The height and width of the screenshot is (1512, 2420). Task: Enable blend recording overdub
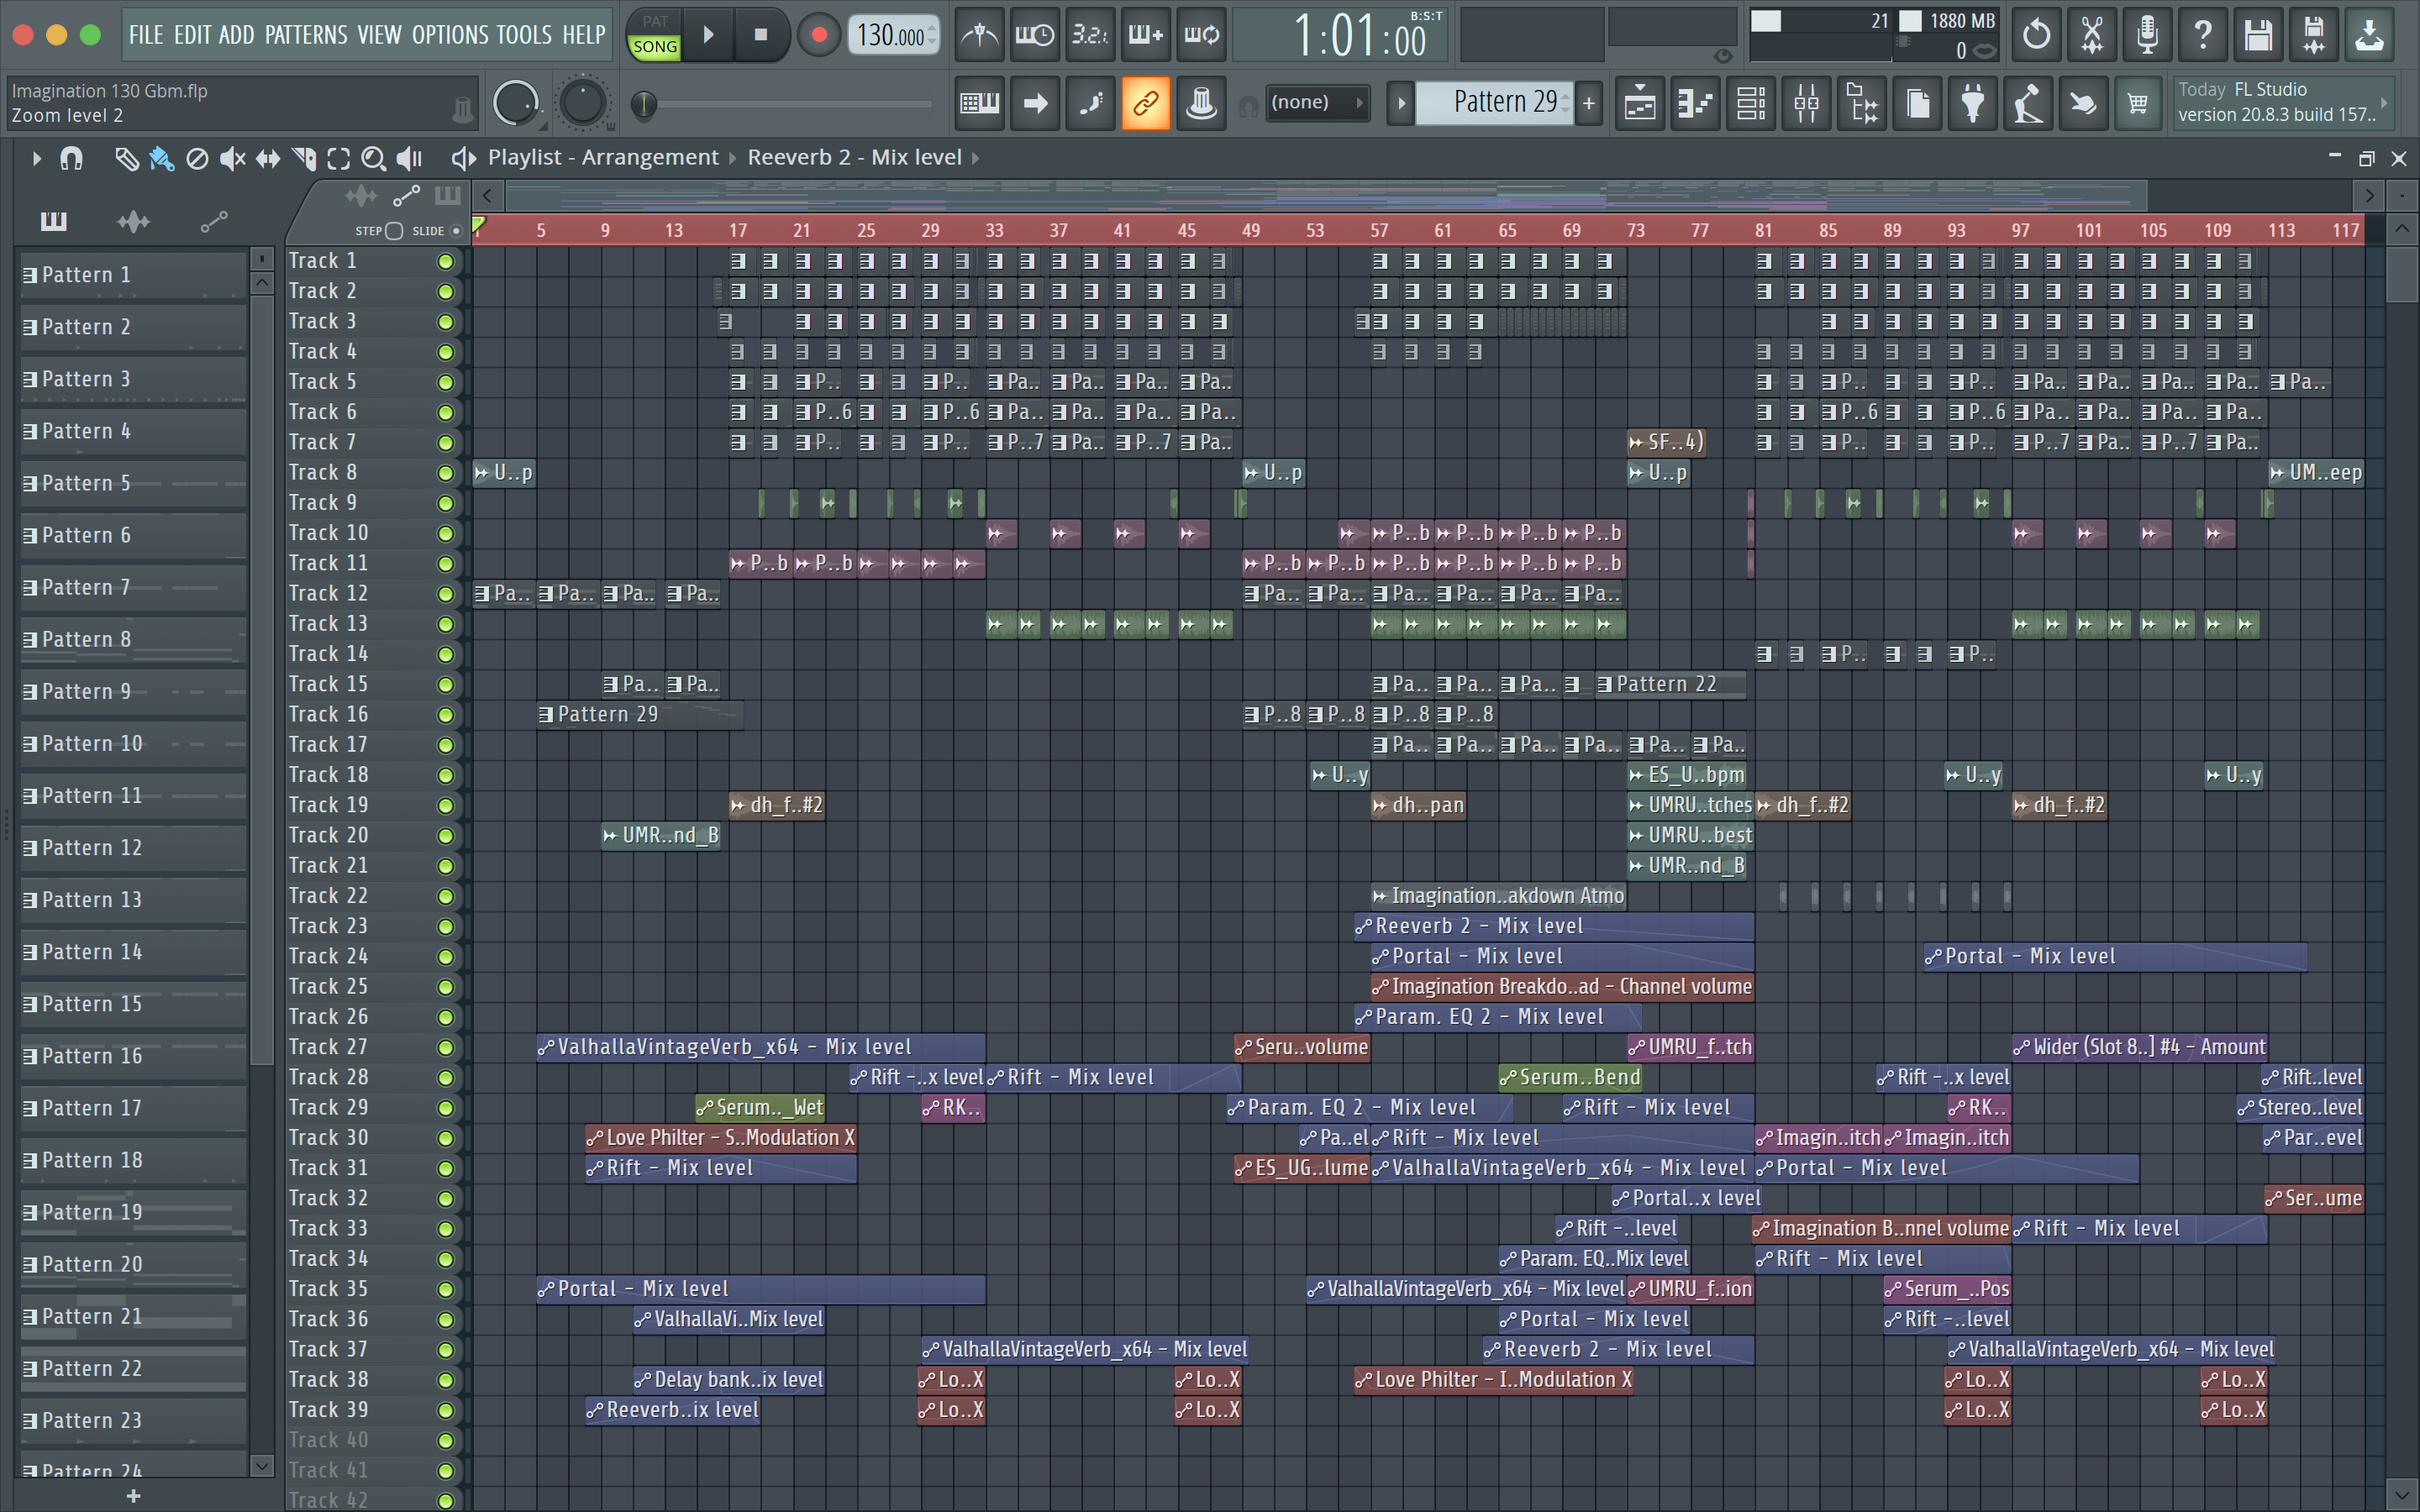pyautogui.click(x=1145, y=35)
